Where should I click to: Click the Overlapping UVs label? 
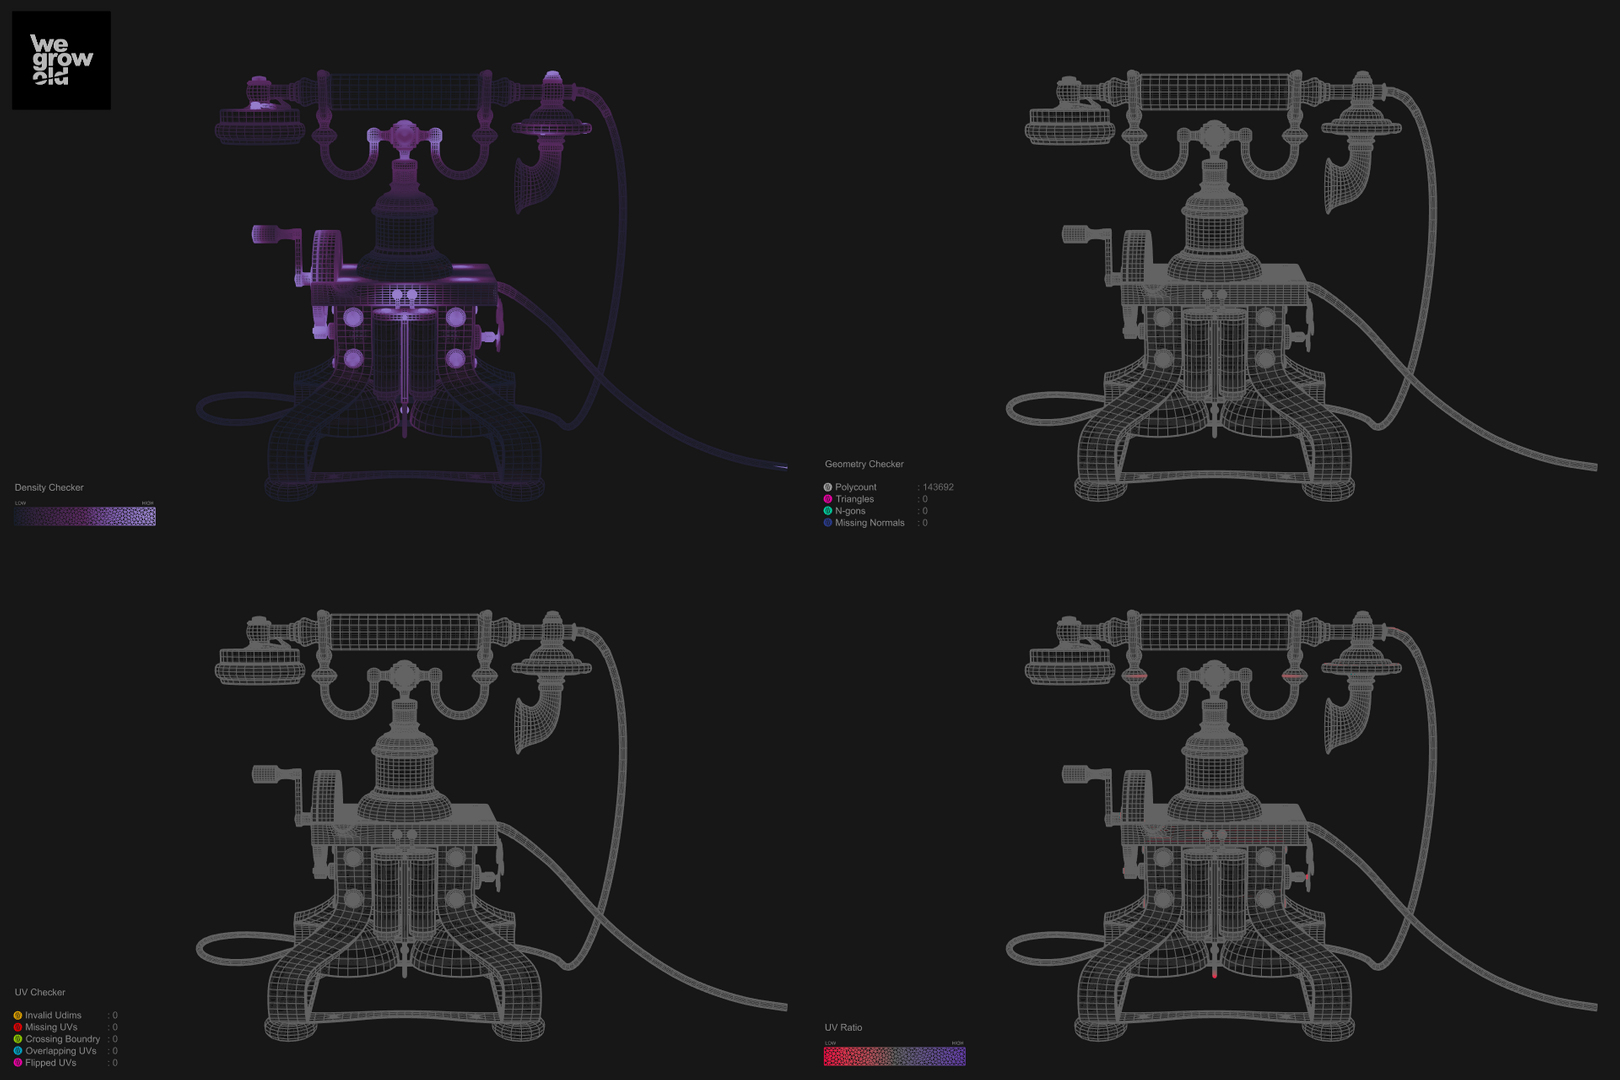pyautogui.click(x=61, y=1051)
